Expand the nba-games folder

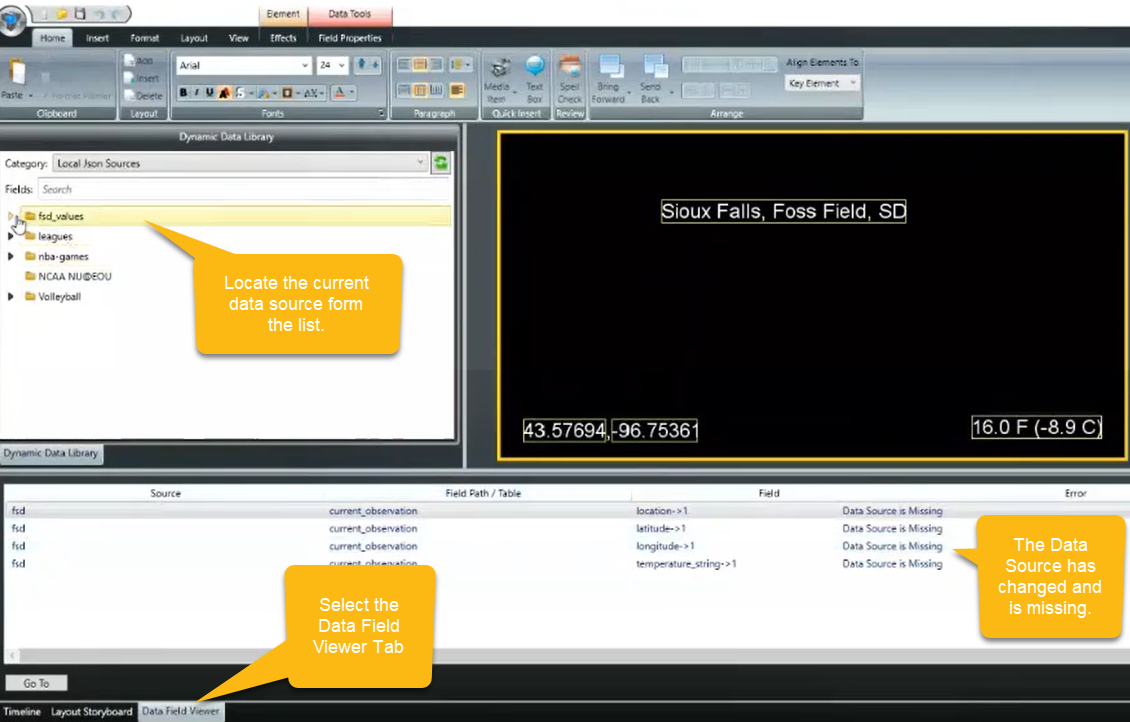coord(10,256)
